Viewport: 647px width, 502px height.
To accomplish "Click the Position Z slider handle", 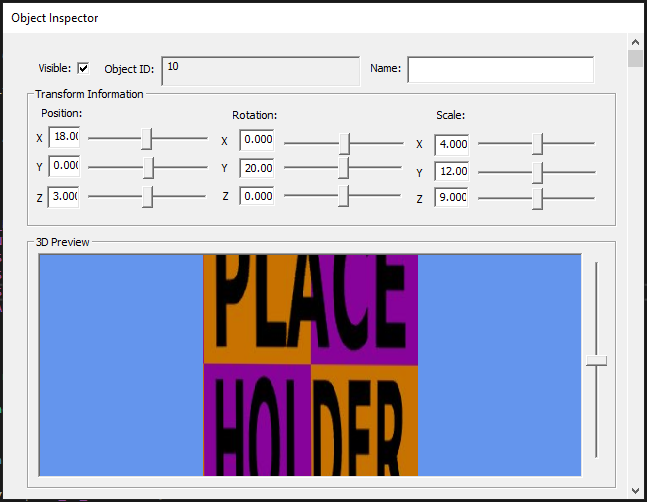I will [x=147, y=196].
